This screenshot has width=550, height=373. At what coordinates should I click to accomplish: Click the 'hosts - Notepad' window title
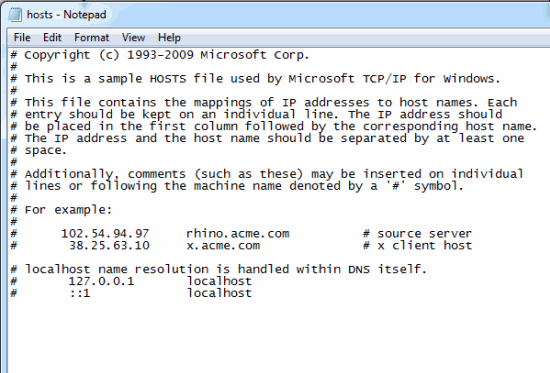67,15
